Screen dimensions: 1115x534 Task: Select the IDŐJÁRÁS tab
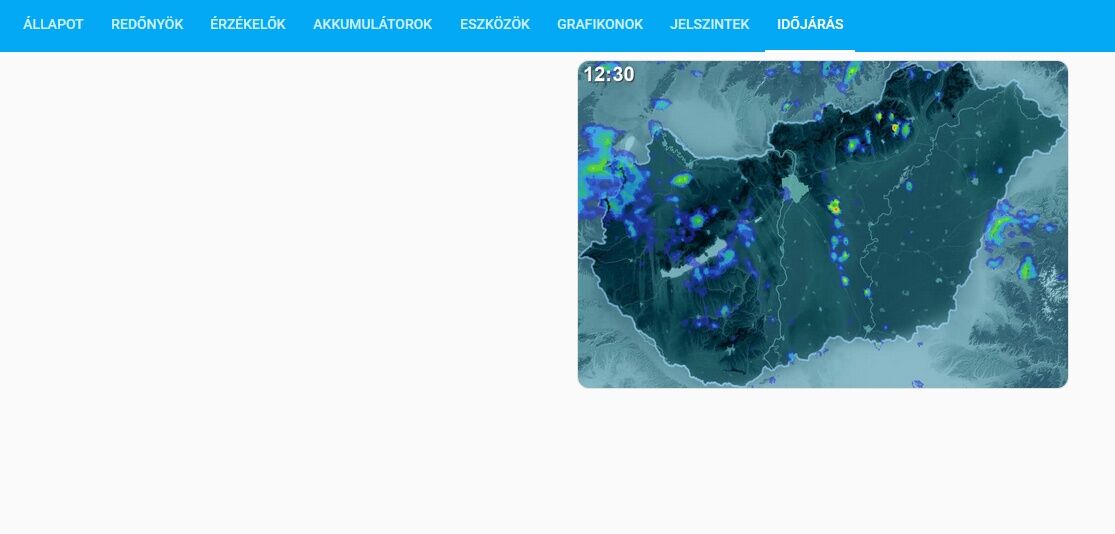click(x=810, y=25)
